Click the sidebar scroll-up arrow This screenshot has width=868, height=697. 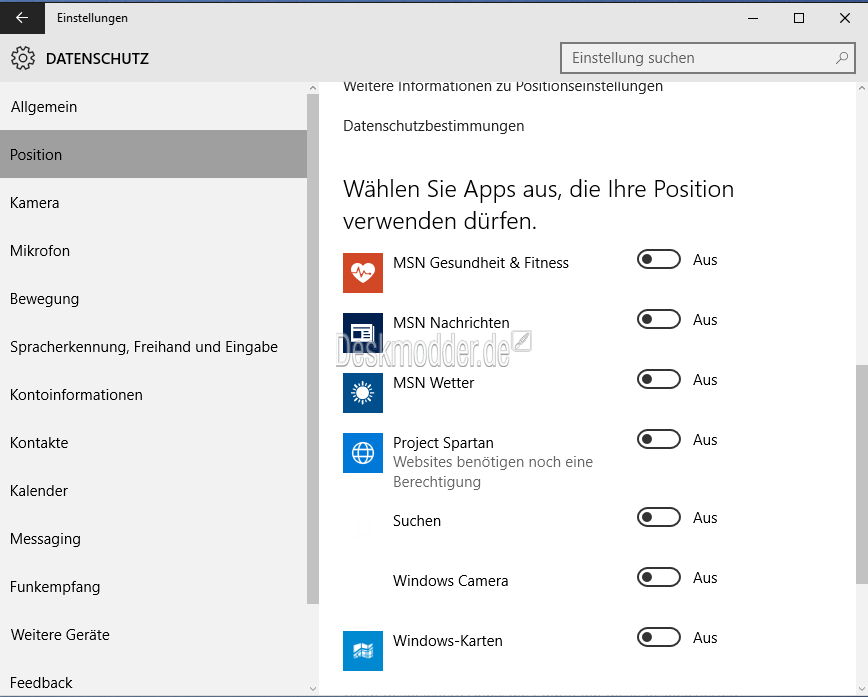click(313, 88)
